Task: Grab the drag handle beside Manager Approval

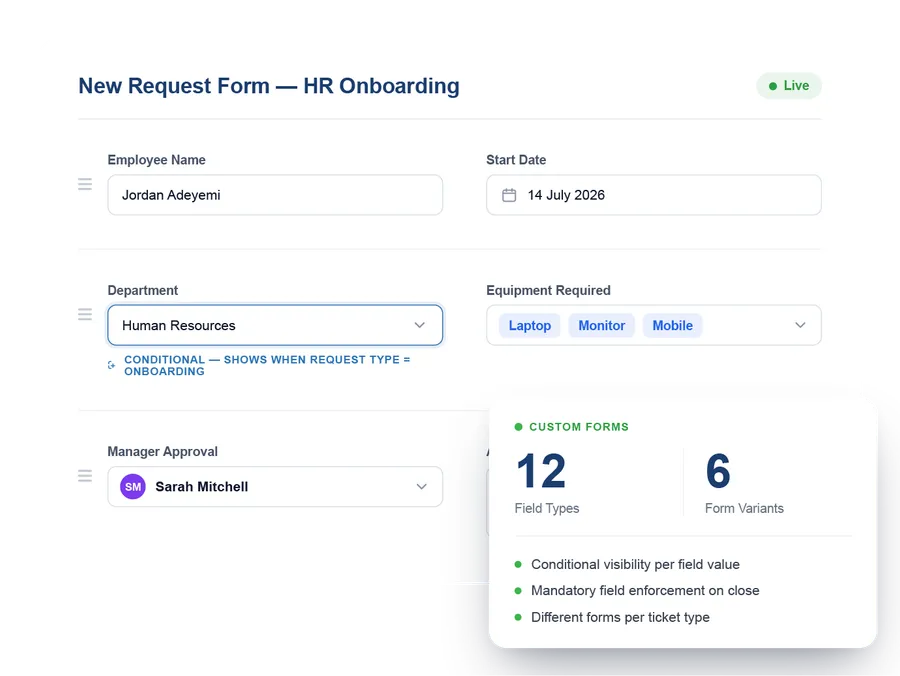Action: (x=85, y=476)
